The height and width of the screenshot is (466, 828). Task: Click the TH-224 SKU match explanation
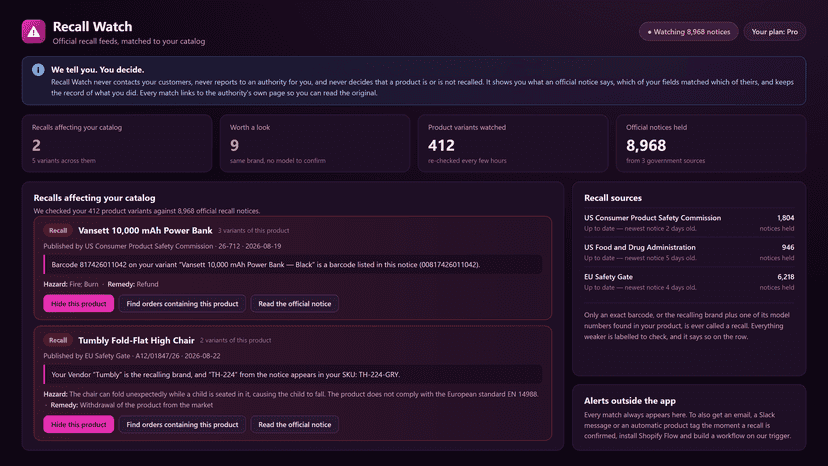pyautogui.click(x=293, y=375)
